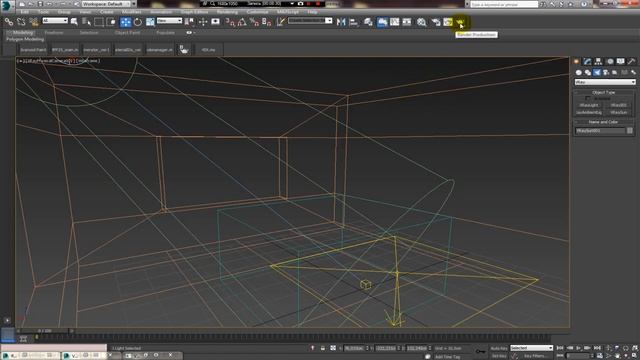Toggle Spinner Snap
This screenshot has height=360, width=640.
tap(267, 22)
